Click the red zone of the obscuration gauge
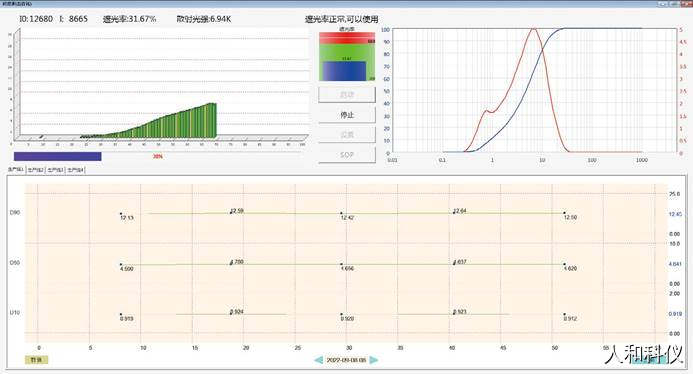Viewport: 693px width, 374px height. 347,38
